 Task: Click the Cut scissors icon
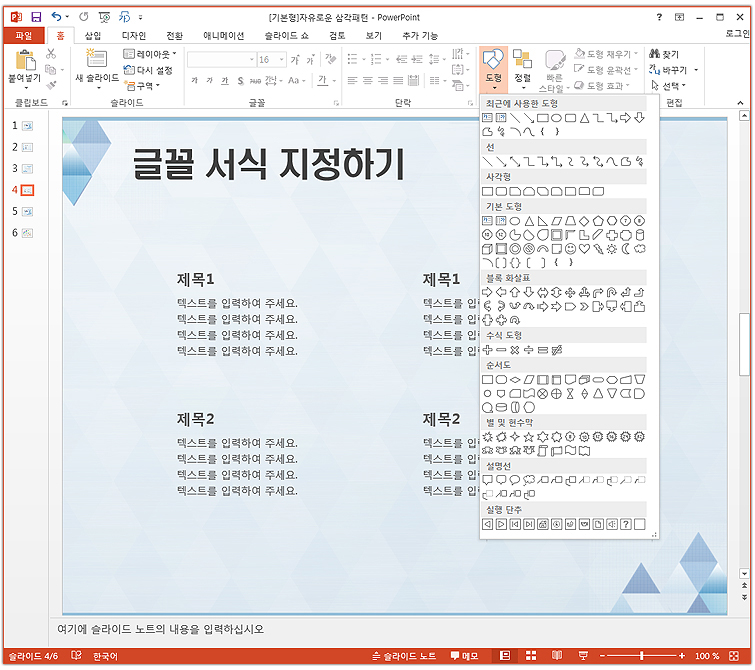tap(51, 53)
